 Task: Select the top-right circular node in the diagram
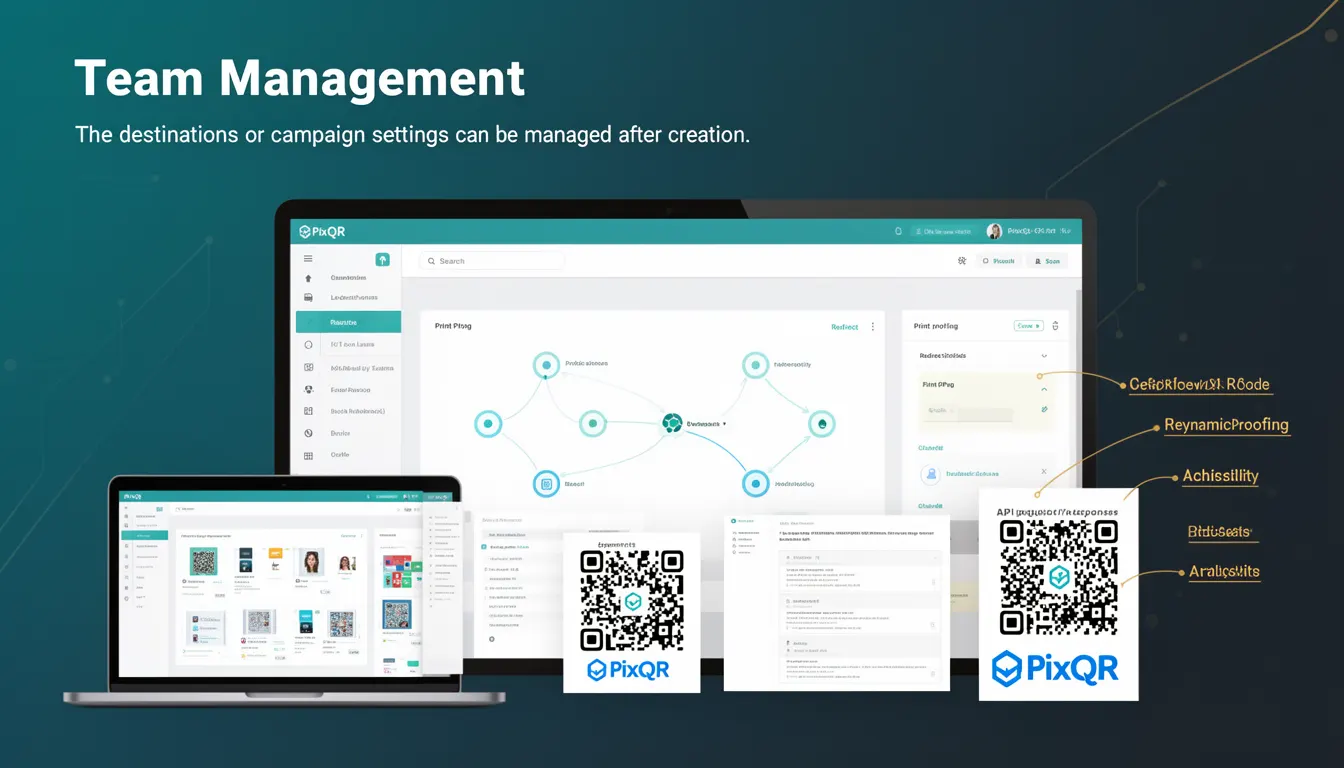click(x=756, y=366)
